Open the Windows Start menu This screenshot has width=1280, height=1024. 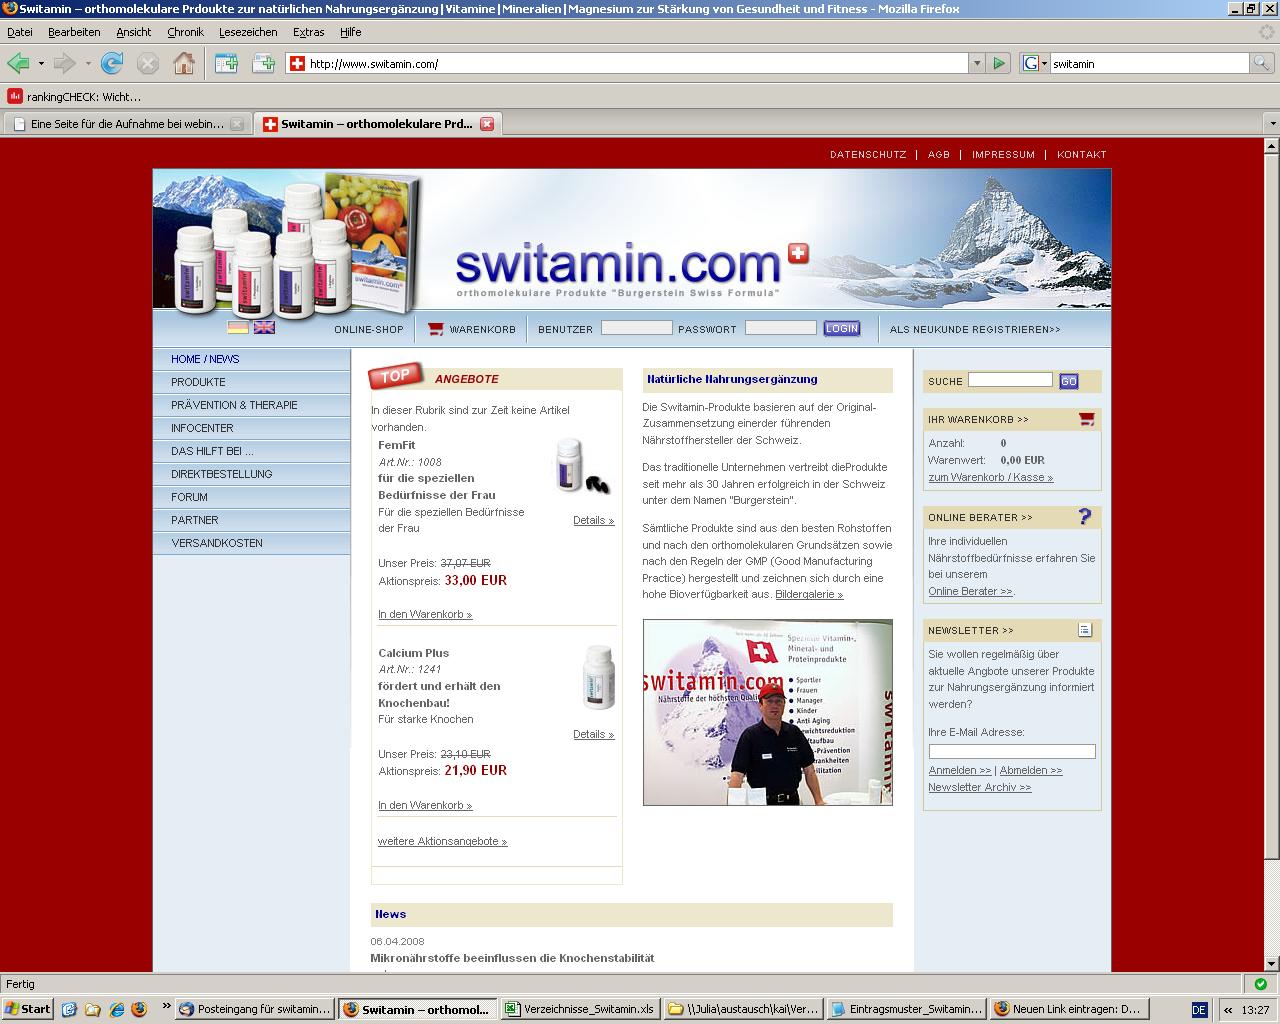click(x=28, y=1009)
